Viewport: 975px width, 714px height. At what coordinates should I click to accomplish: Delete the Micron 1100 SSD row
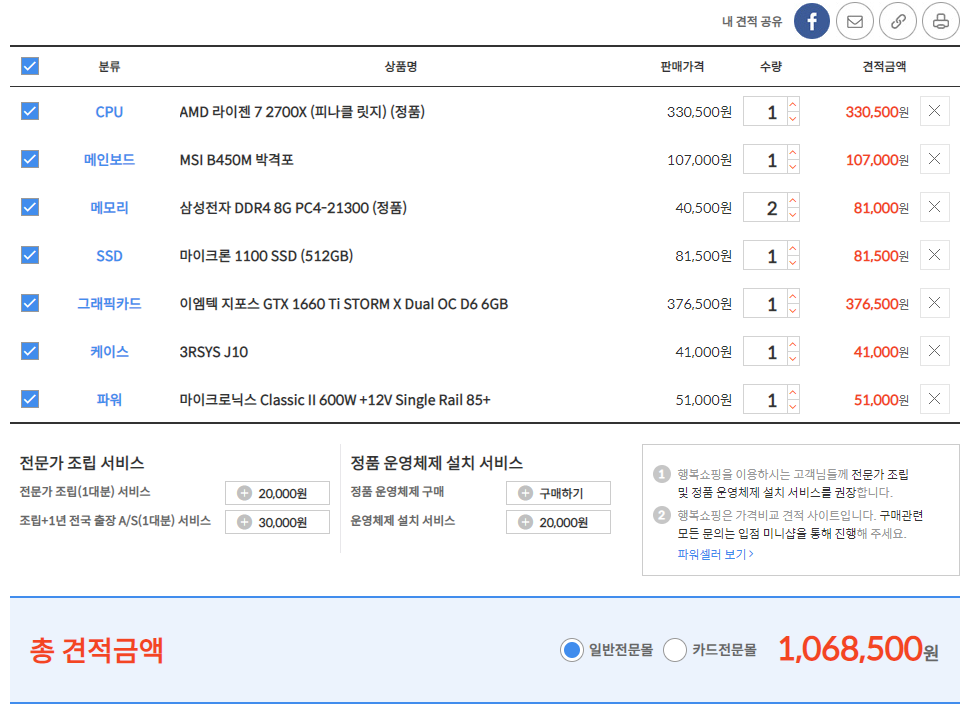click(x=934, y=255)
